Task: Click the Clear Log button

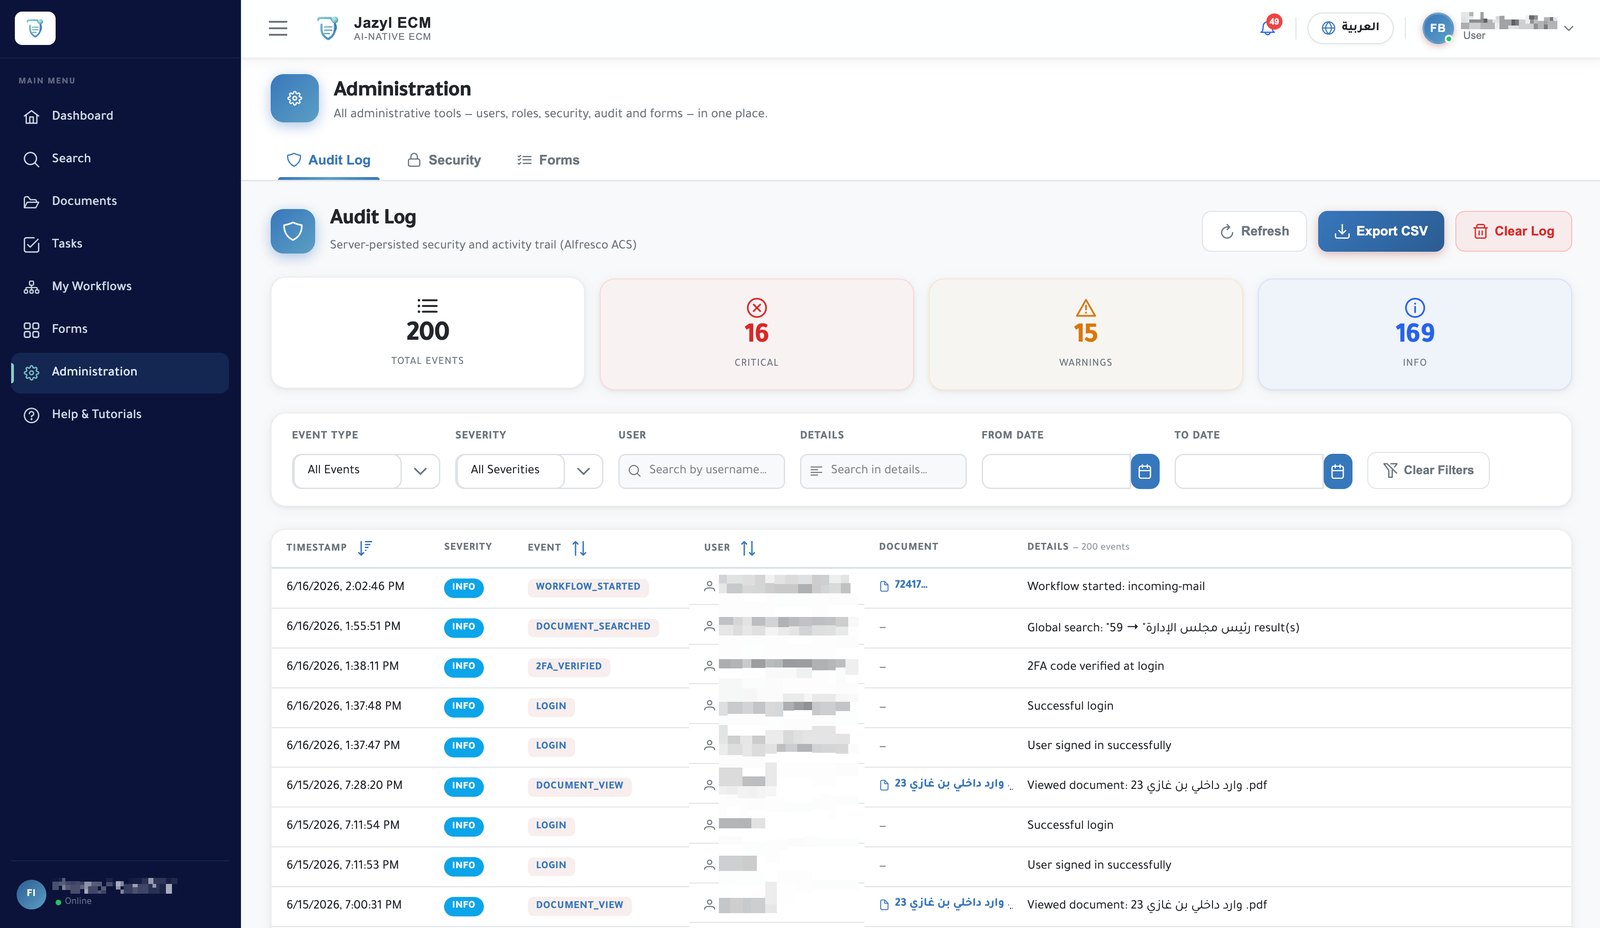Action: 1513,231
